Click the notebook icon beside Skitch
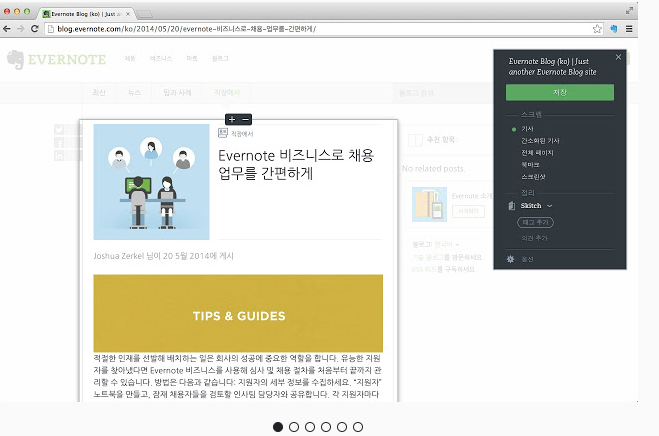Image resolution: width=659 pixels, height=436 pixels. (x=511, y=206)
